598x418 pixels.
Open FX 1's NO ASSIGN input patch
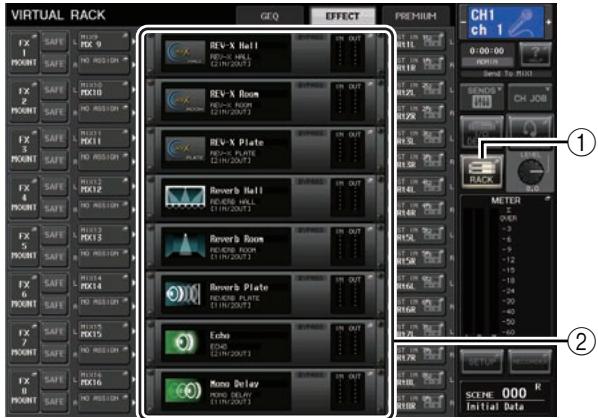104,64
